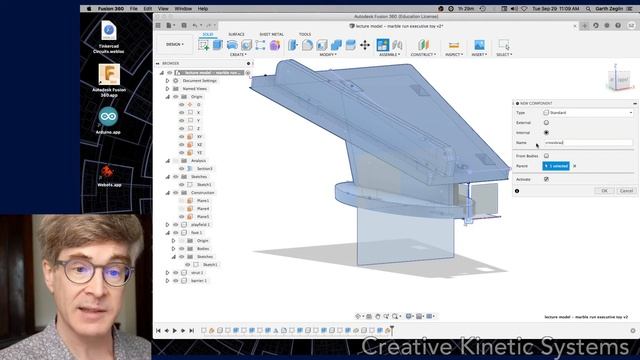Click the Create Form purple icon
The image size is (640, 360).
point(275,45)
